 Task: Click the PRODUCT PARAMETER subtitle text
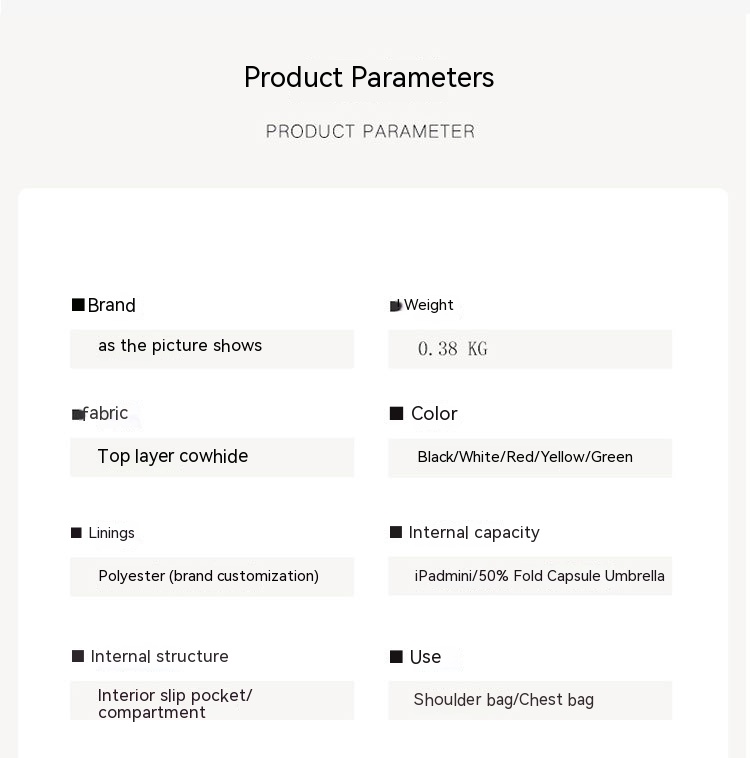tap(370, 131)
